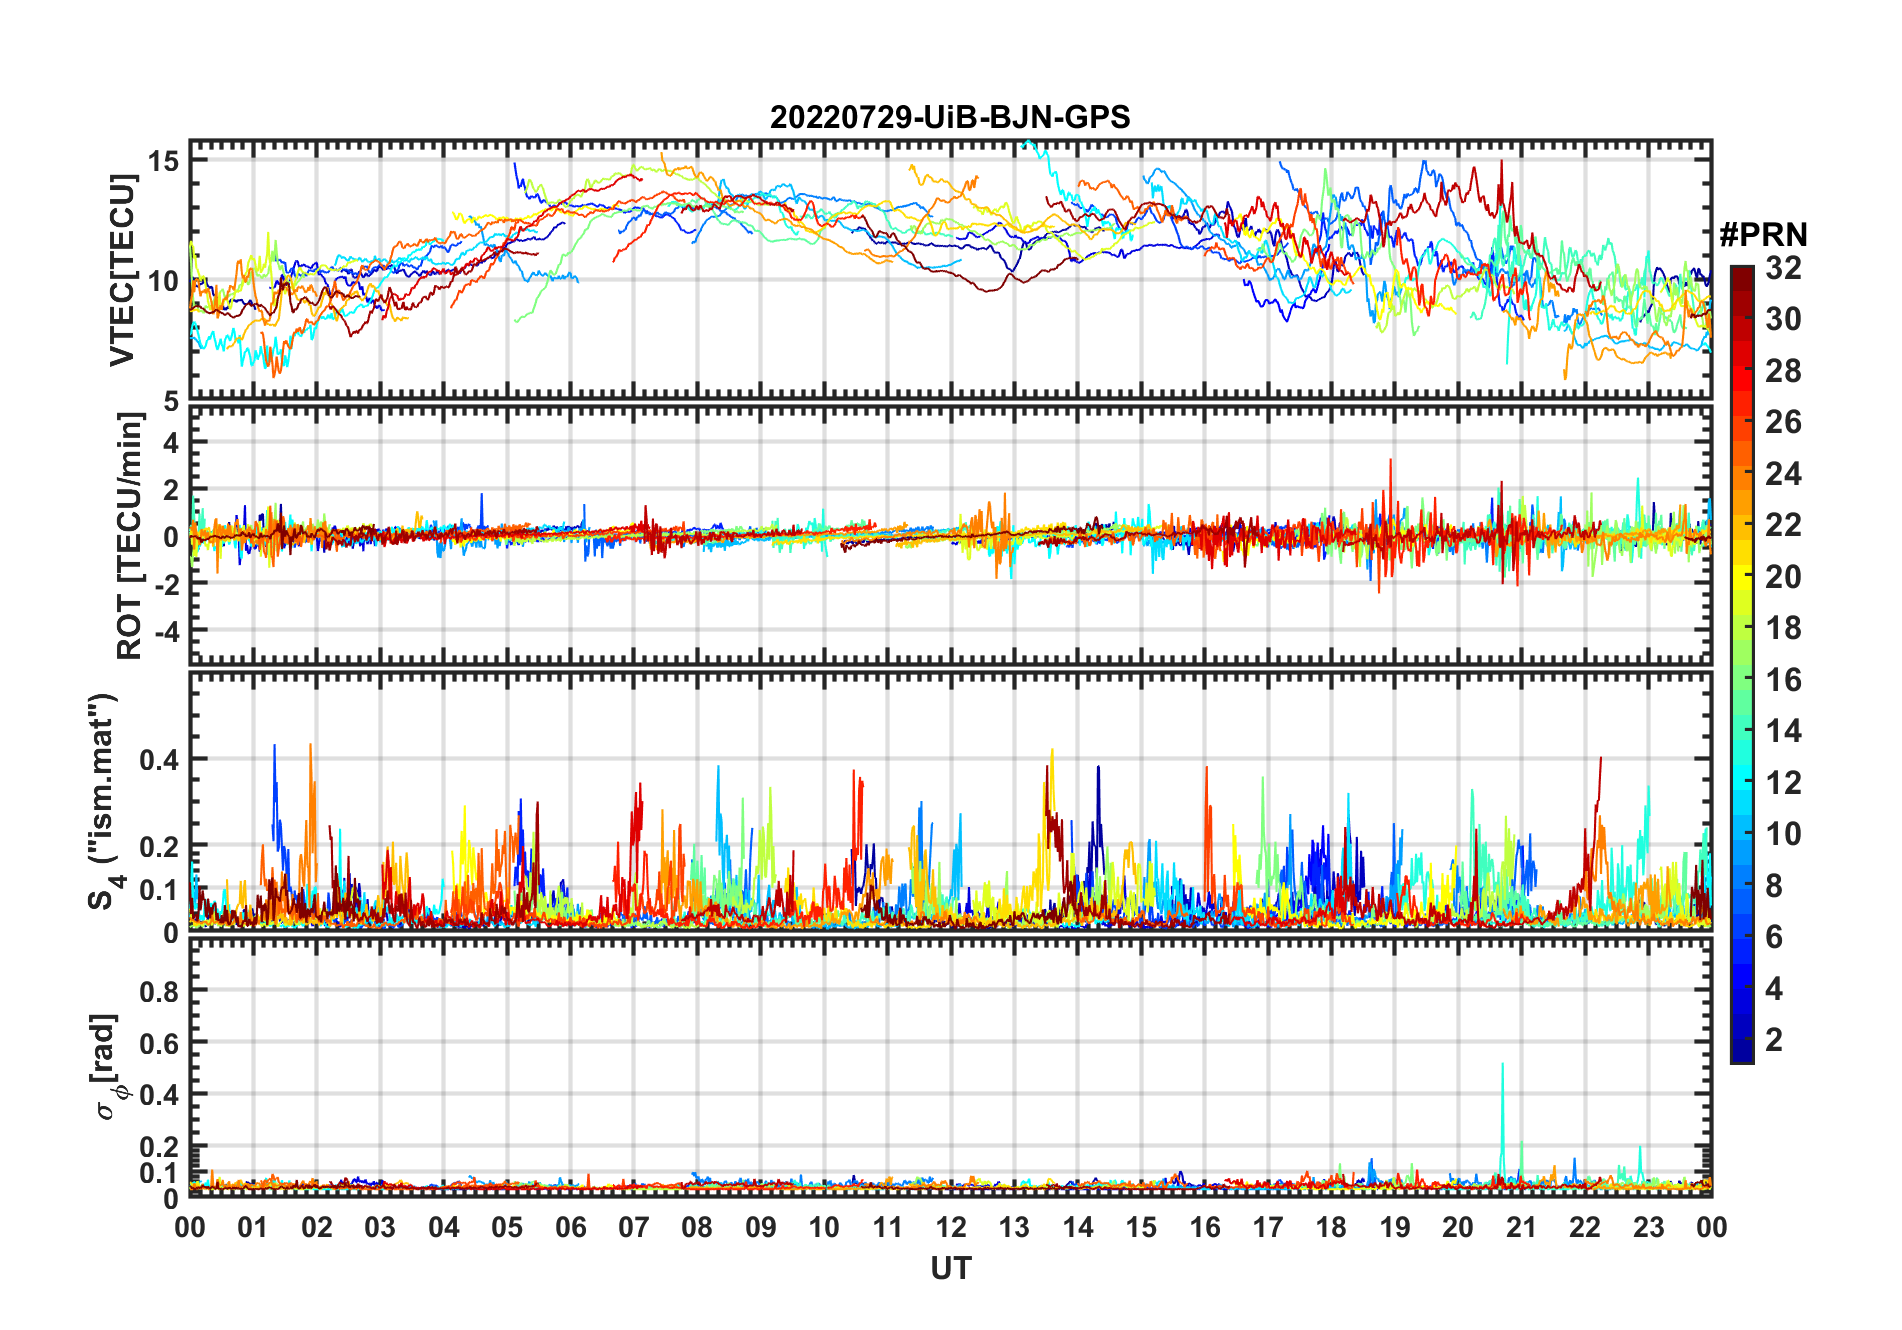Click the 06 tick on the UT axis
Image resolution: width=1902 pixels, height=1330 pixels.
click(x=570, y=1227)
